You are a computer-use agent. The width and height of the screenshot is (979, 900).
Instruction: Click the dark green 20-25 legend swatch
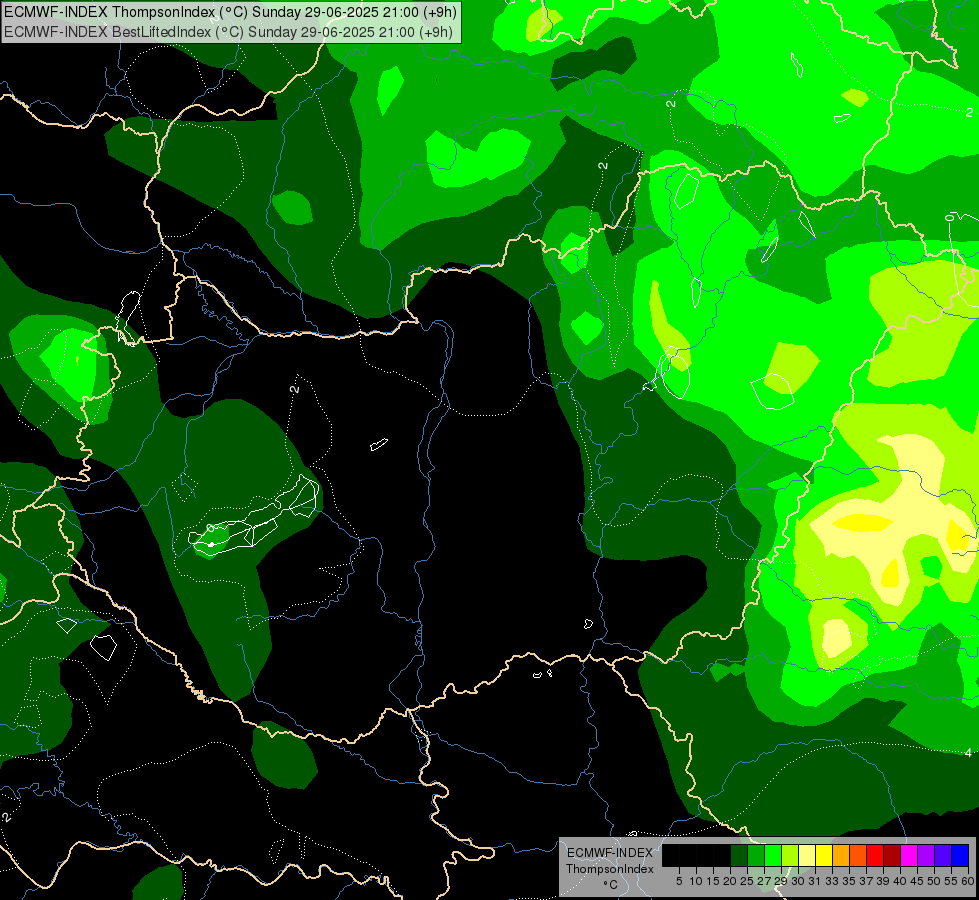pyautogui.click(x=739, y=856)
